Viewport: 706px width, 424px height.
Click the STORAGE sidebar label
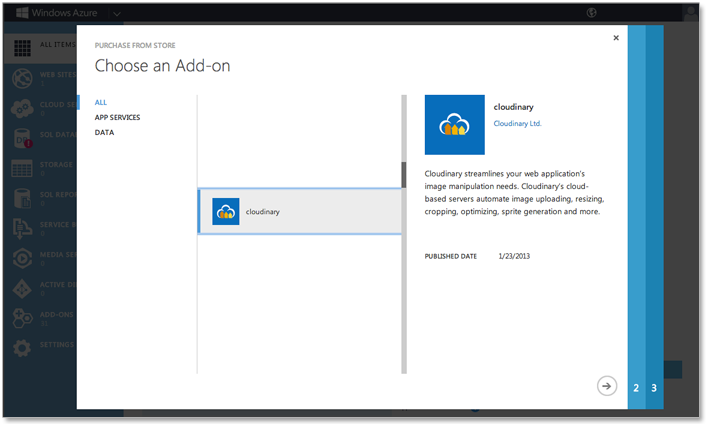(56, 165)
